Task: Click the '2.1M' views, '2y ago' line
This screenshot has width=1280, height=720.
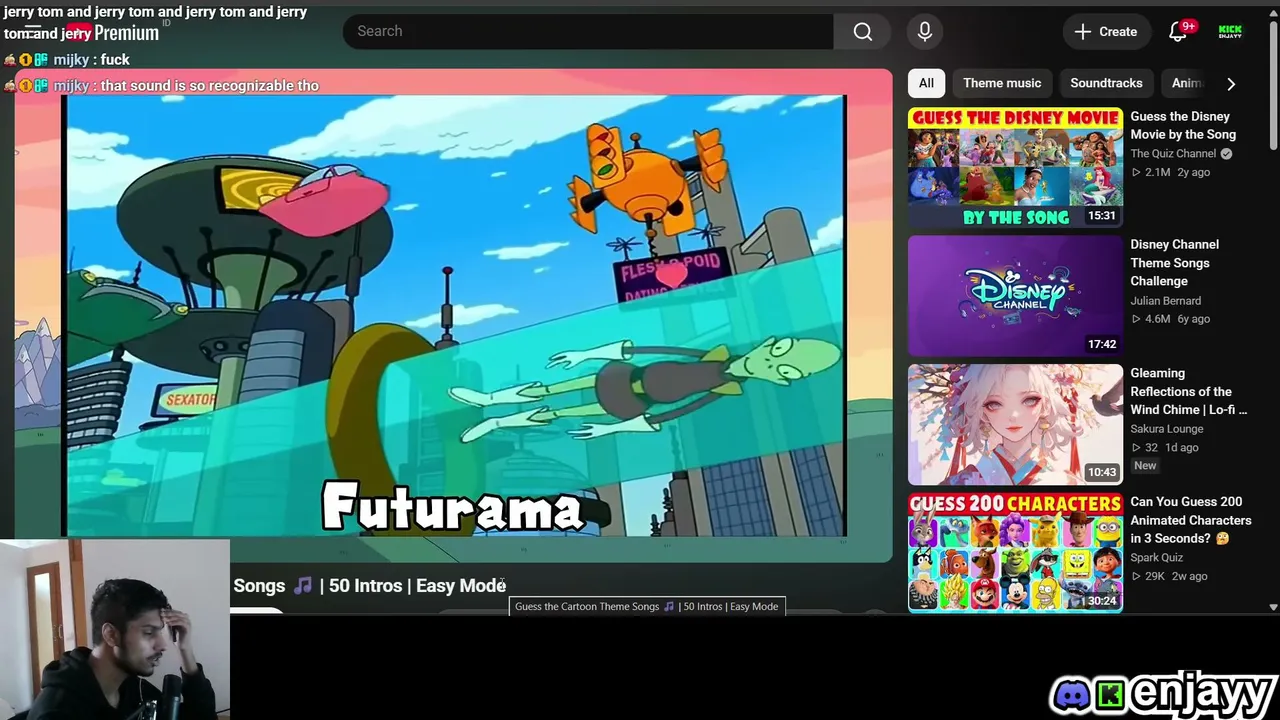Action: [x=1170, y=172]
